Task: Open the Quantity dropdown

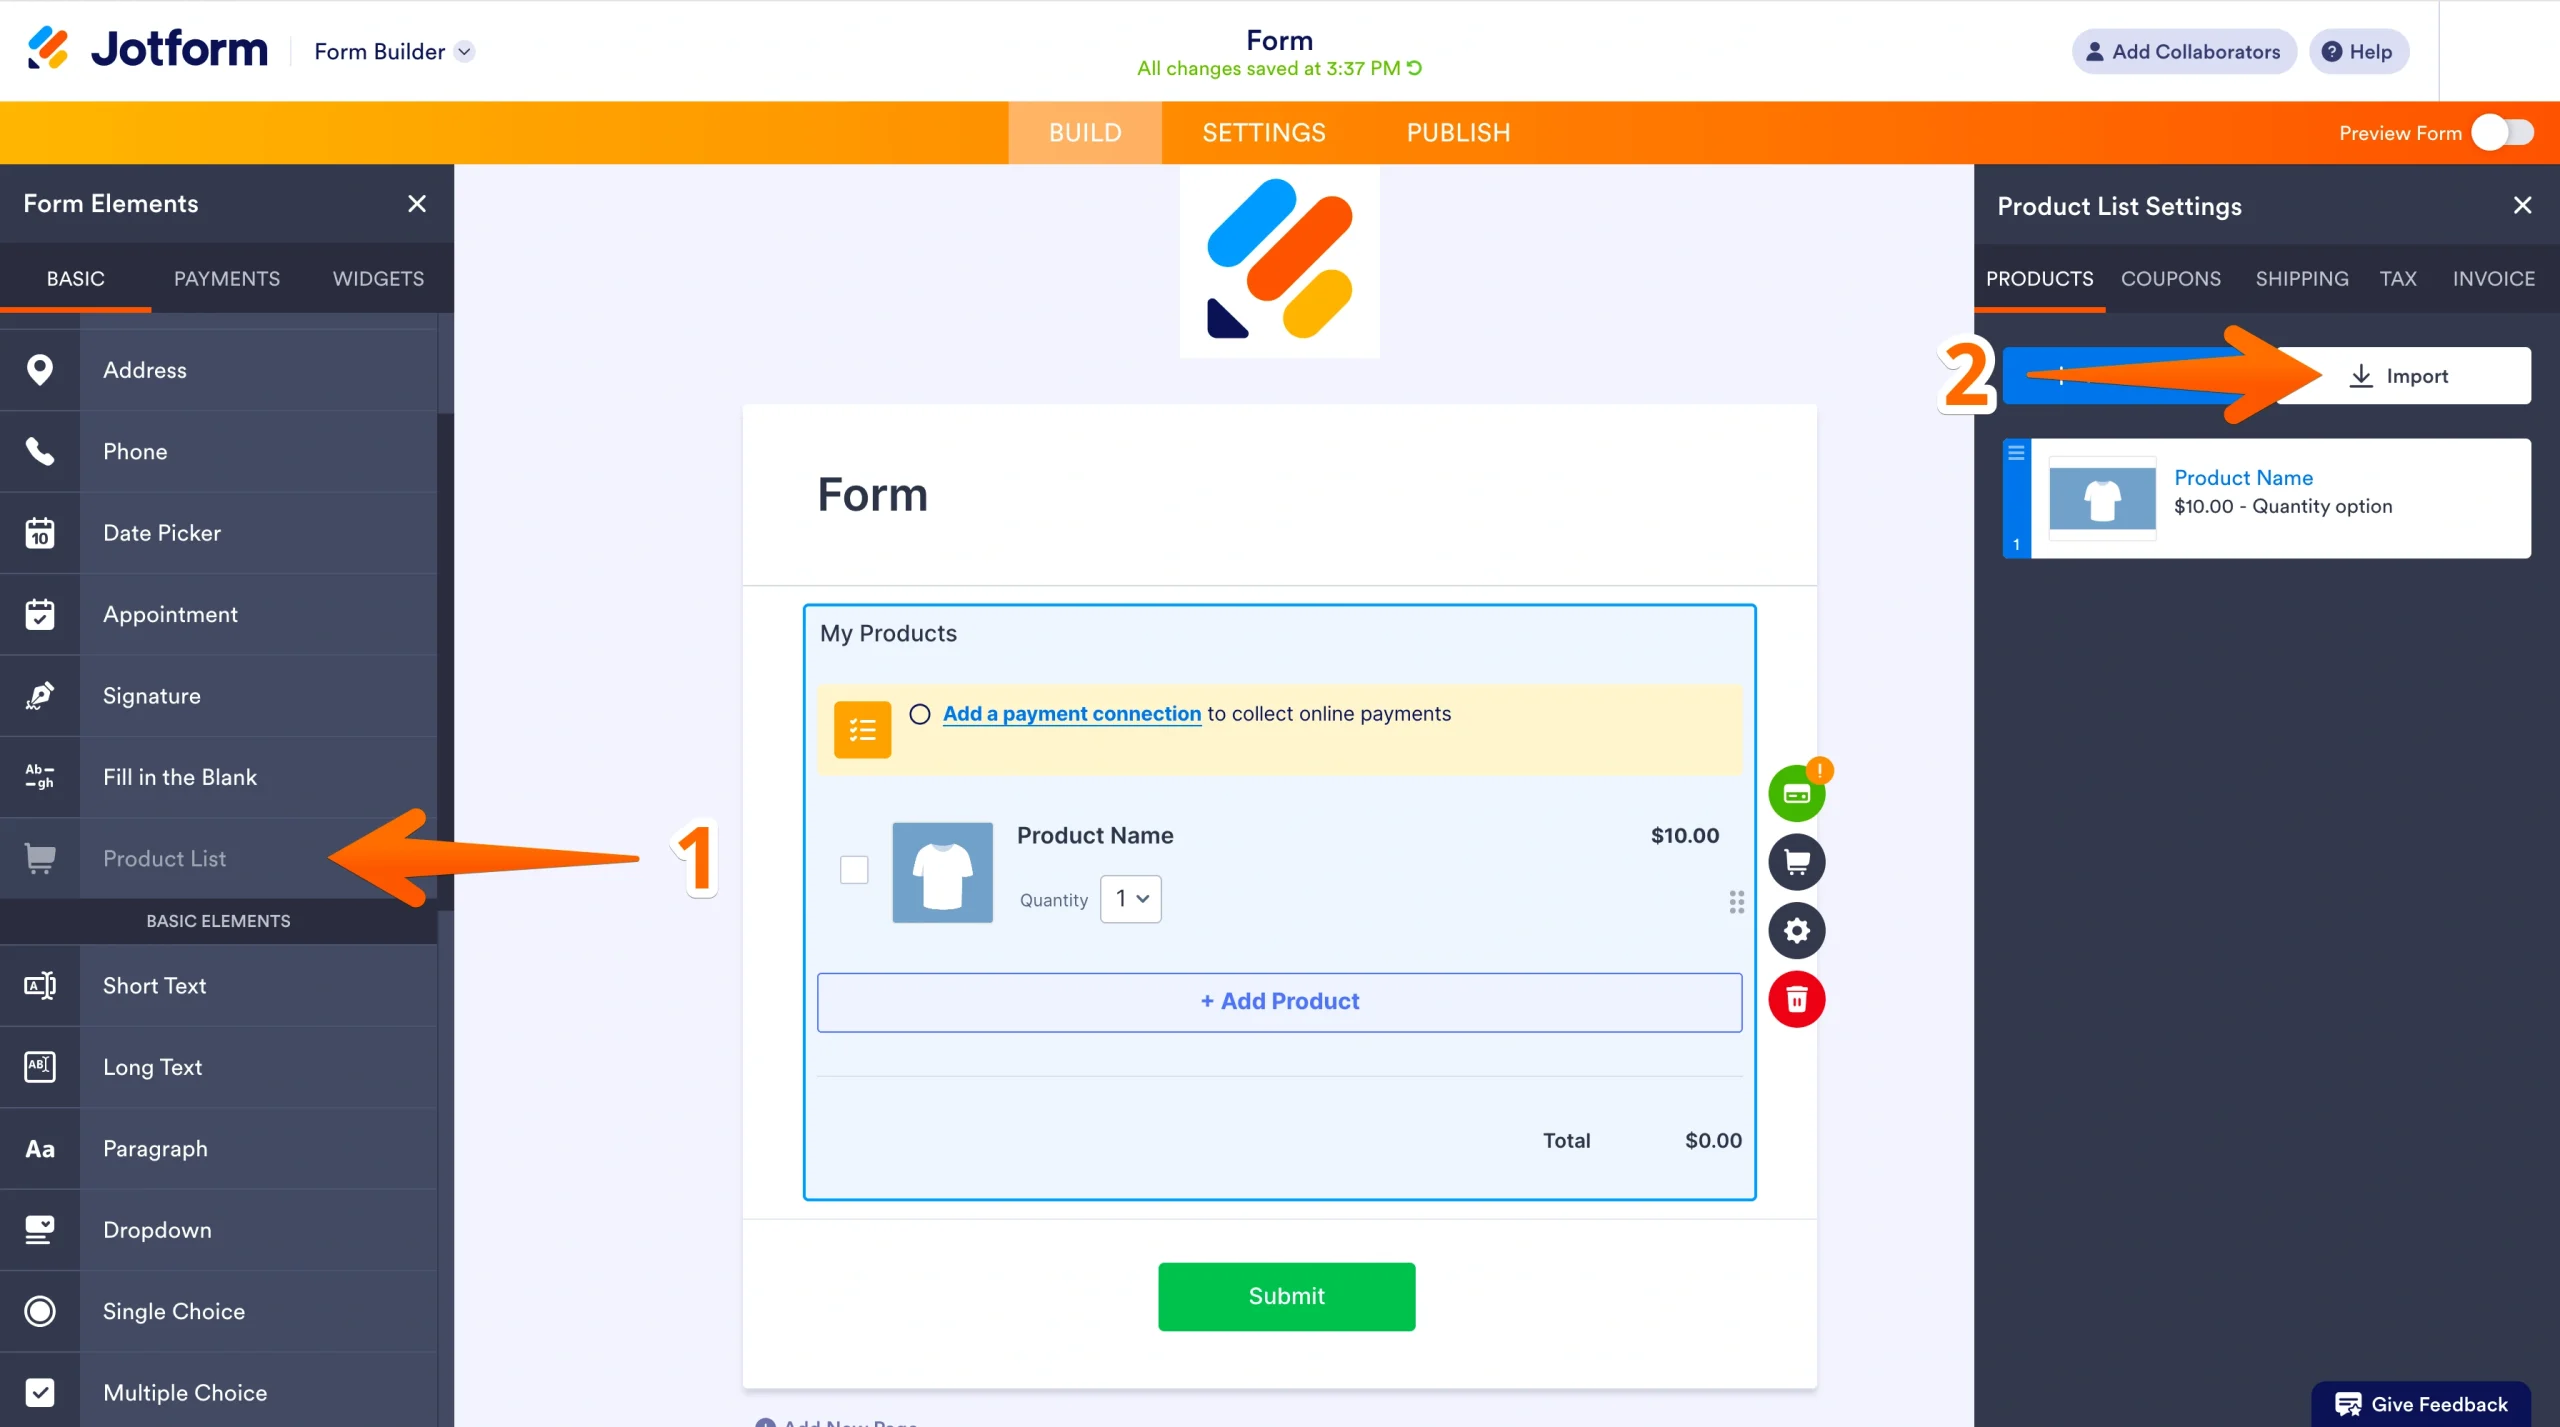Action: 1129,898
